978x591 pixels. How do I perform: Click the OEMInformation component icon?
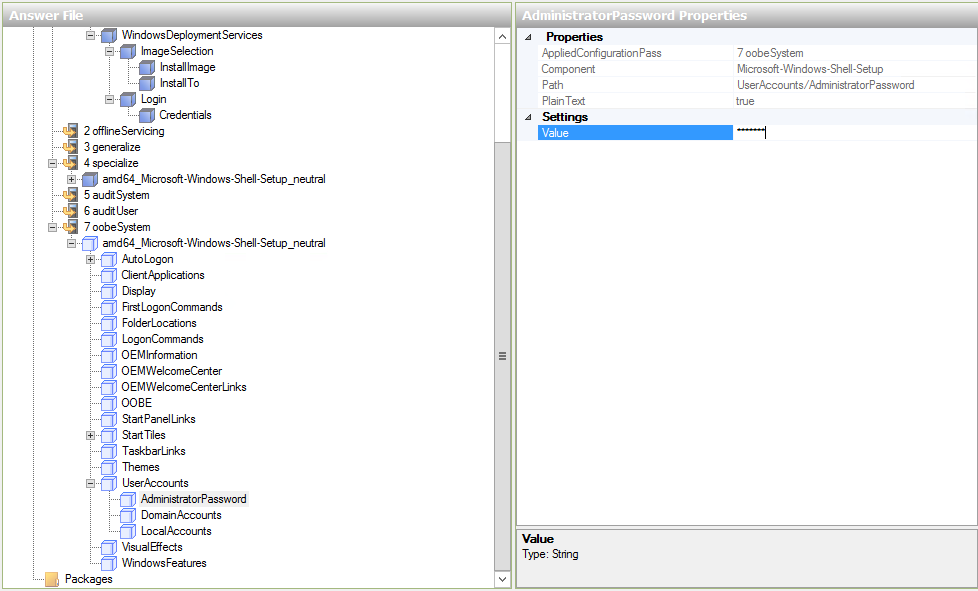109,355
